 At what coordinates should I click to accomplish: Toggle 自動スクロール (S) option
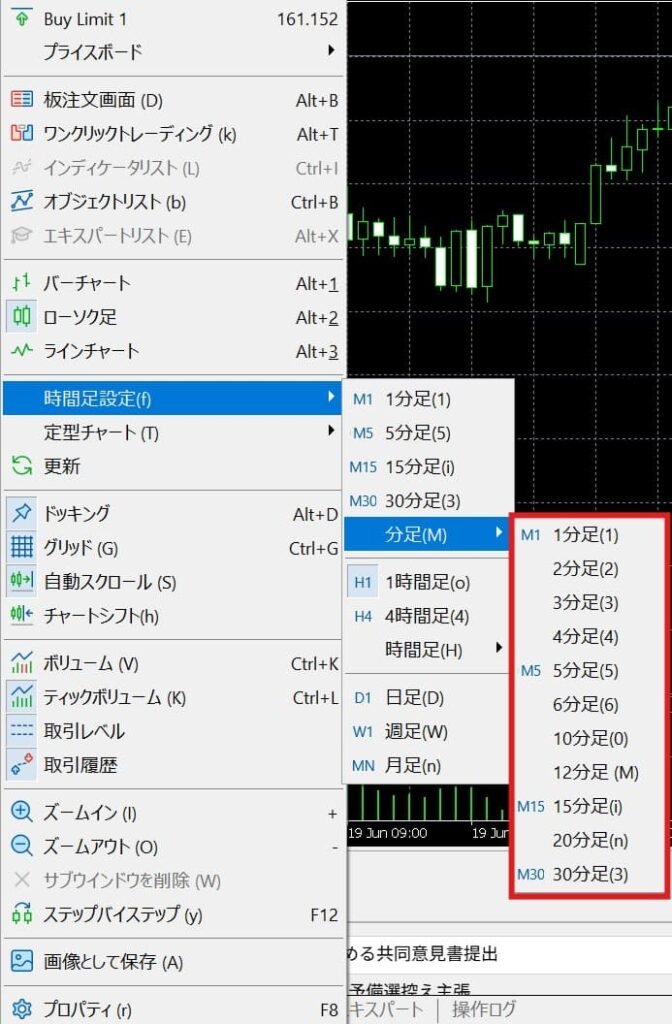[x=172, y=581]
